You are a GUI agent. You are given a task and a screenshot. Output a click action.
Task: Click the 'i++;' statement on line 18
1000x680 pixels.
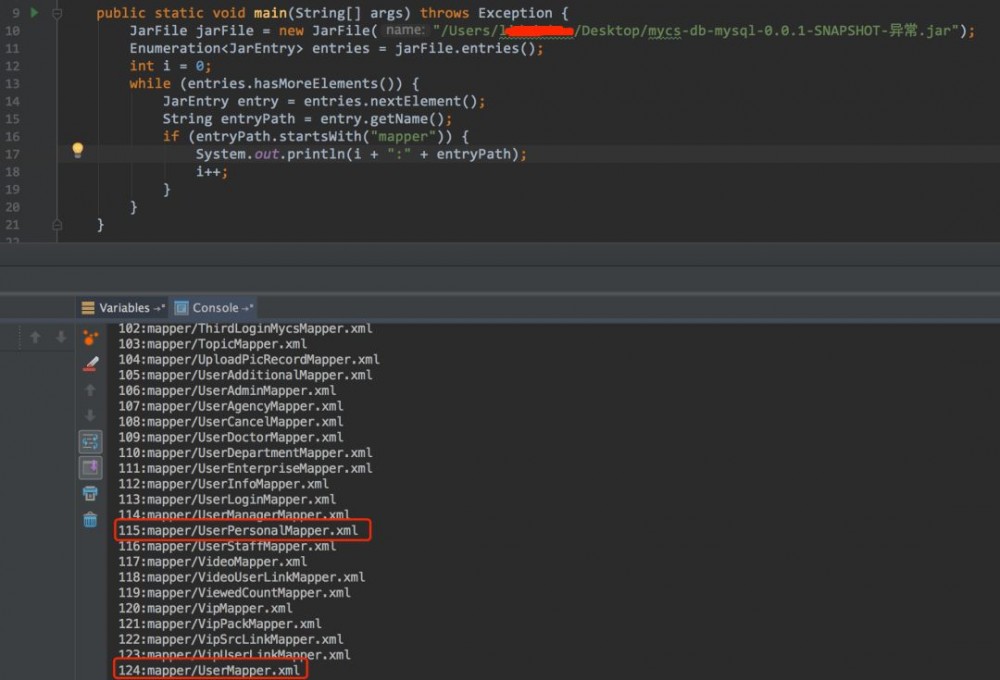[212, 172]
